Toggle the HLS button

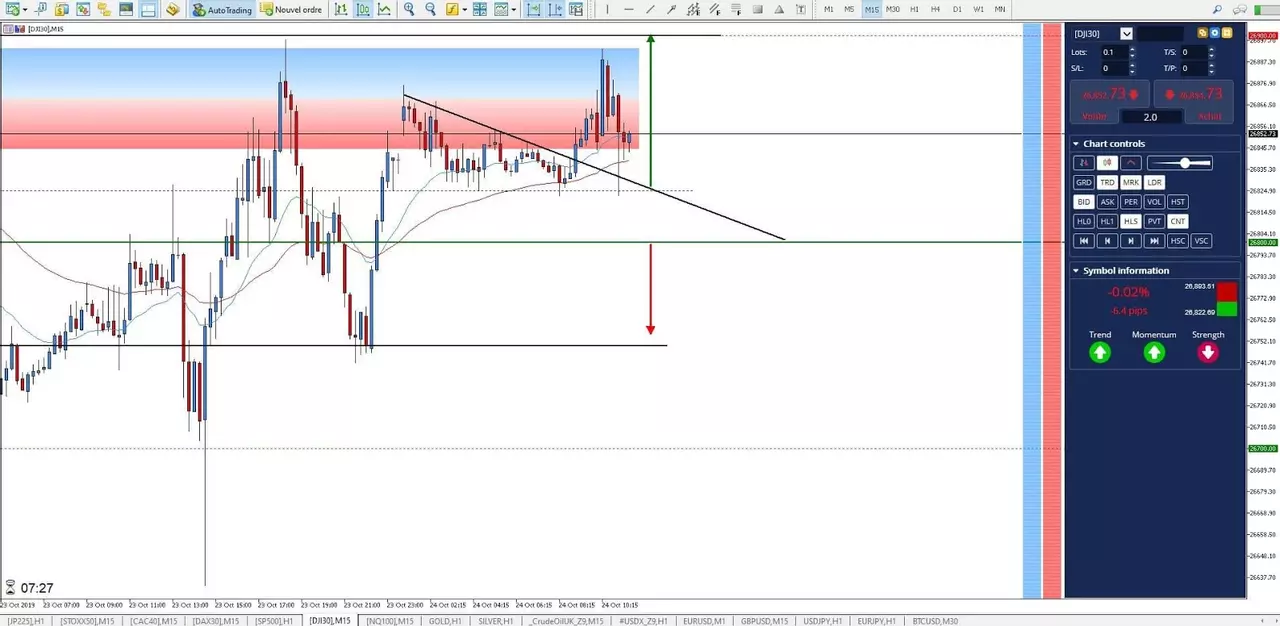tap(1131, 221)
